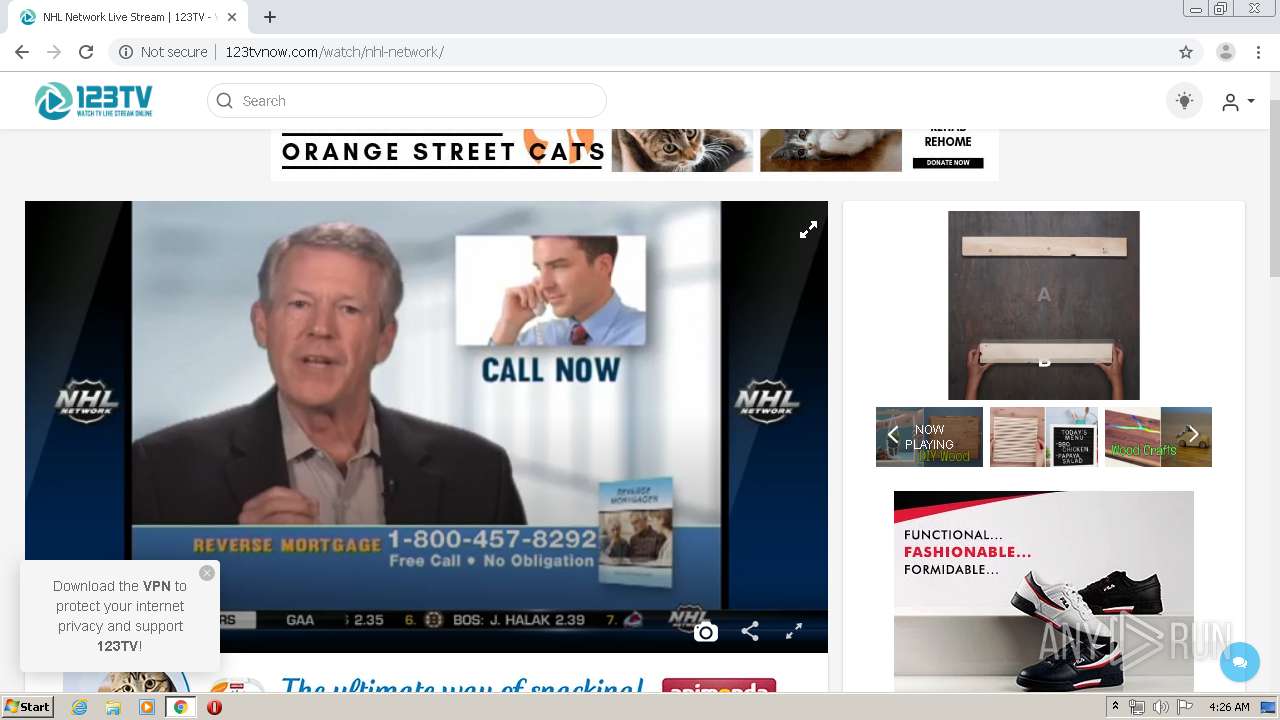Screen dimensions: 1280x720
Task: Click Chrome icon in taskbar
Action: 181,707
